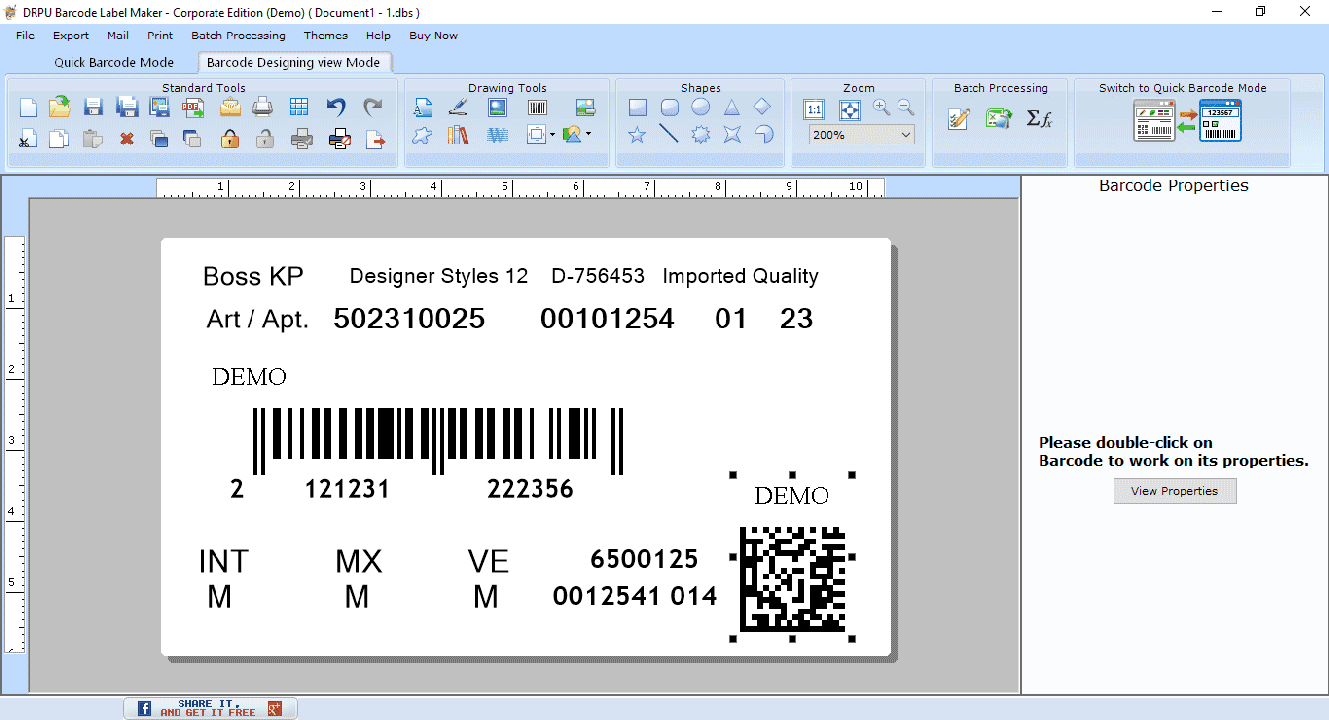Expand the frame style dropdown arrow

pos(552,134)
